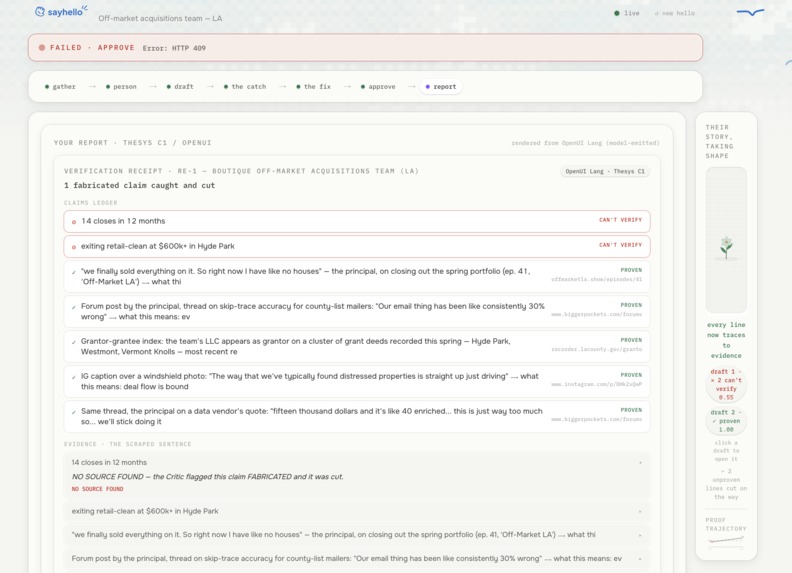Click the OpenUI Lang Thesys C1 badge
The width and height of the screenshot is (792, 573).
605,171
